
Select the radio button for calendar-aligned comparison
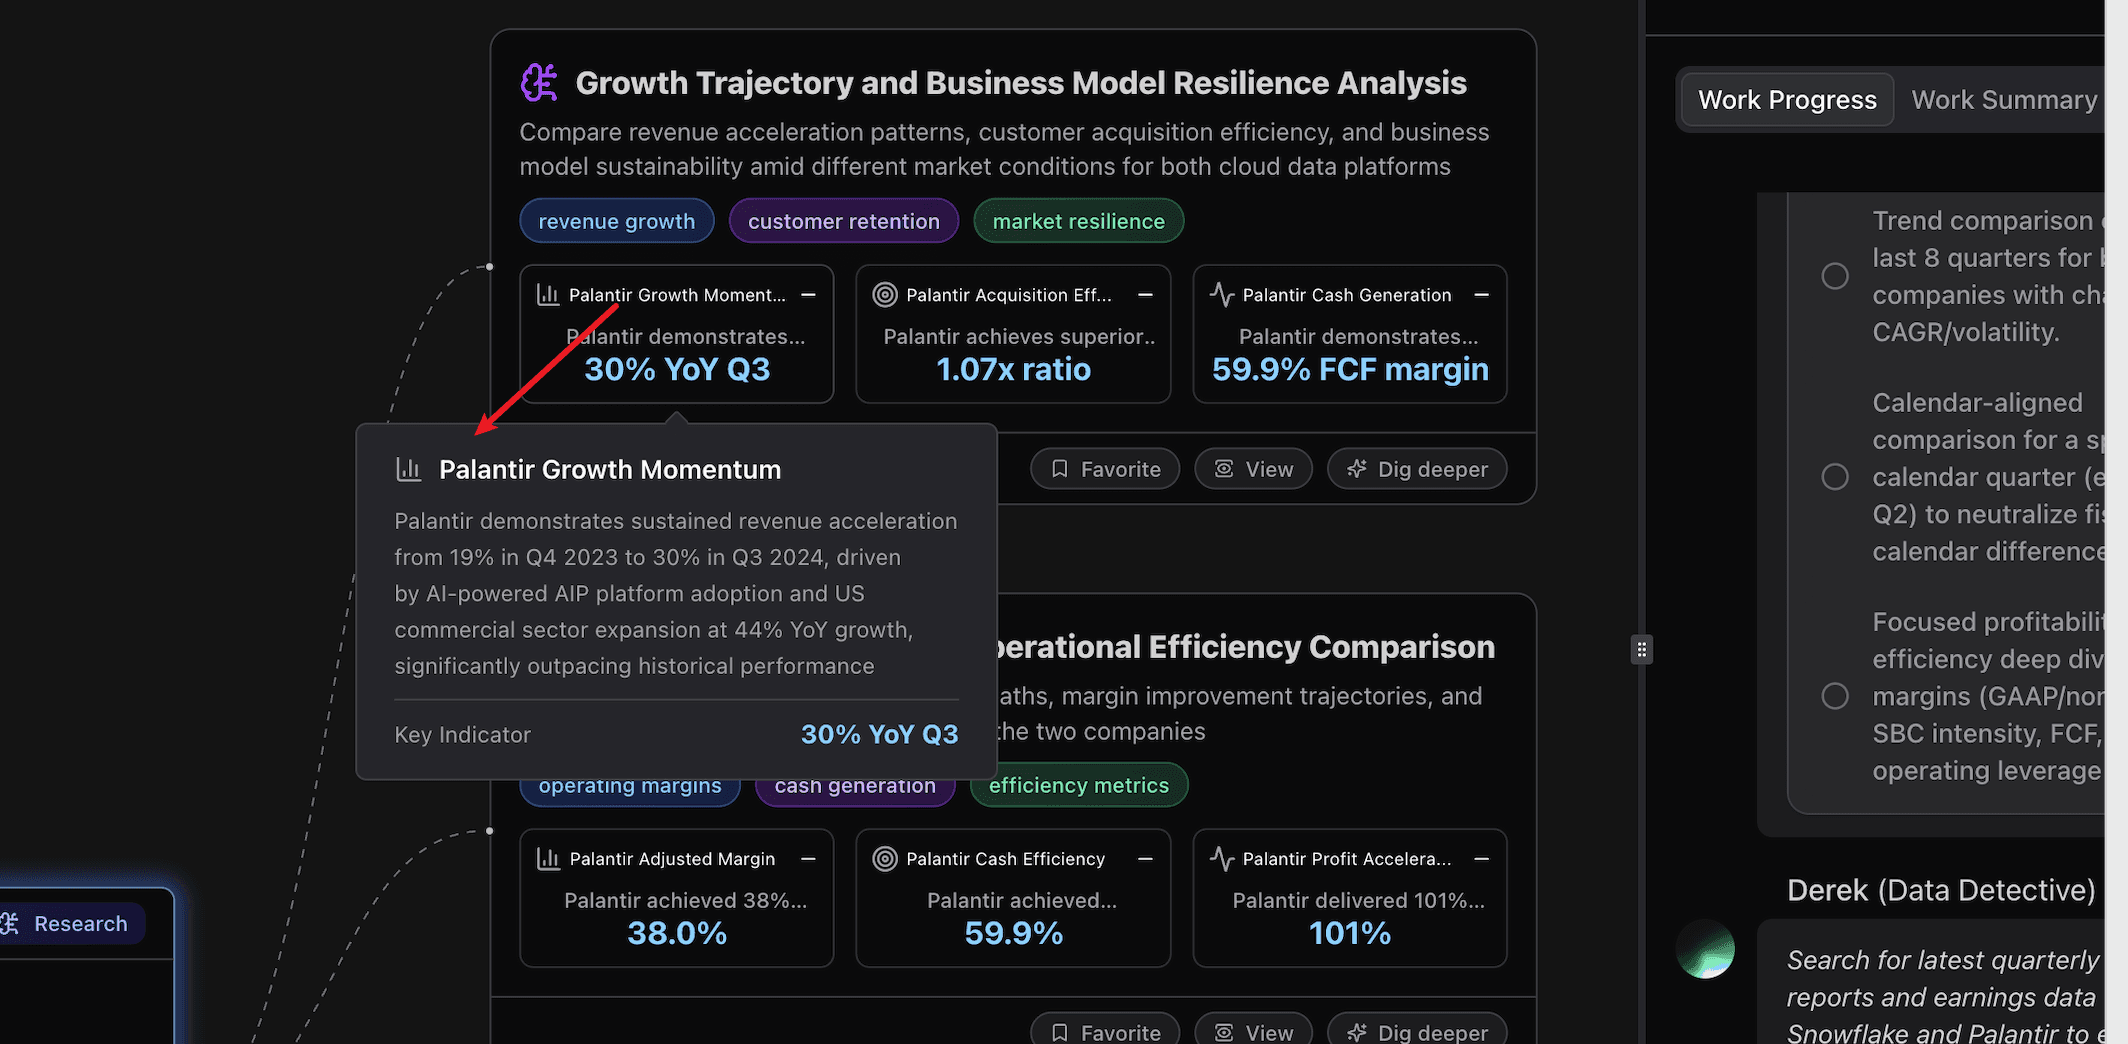click(1835, 477)
